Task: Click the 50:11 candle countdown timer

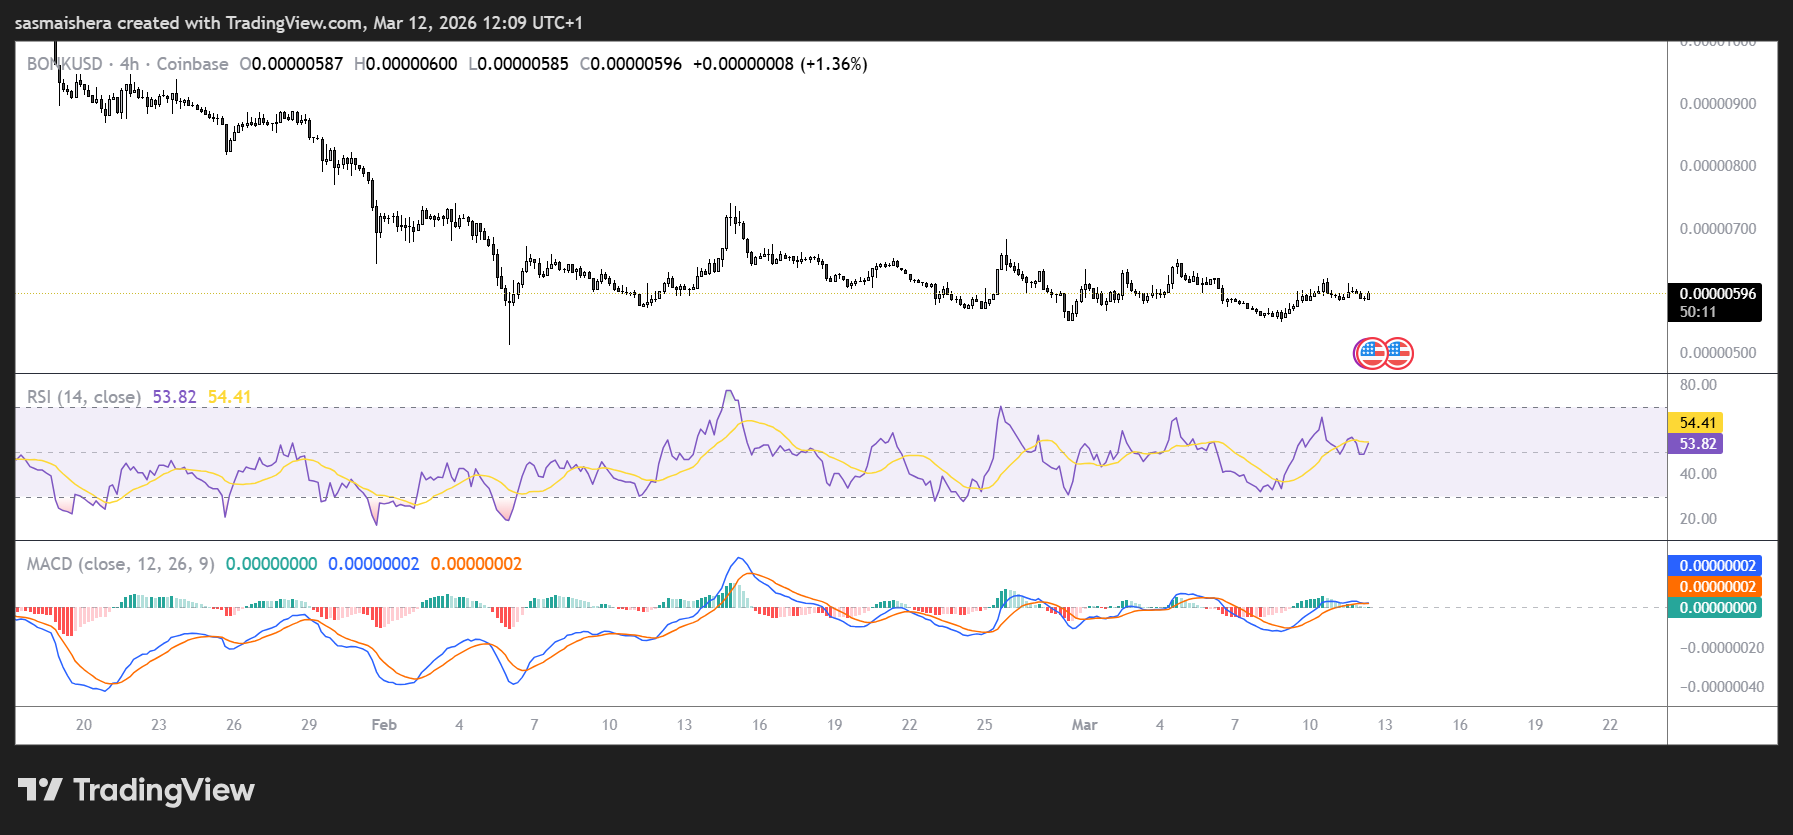Action: click(x=1698, y=312)
